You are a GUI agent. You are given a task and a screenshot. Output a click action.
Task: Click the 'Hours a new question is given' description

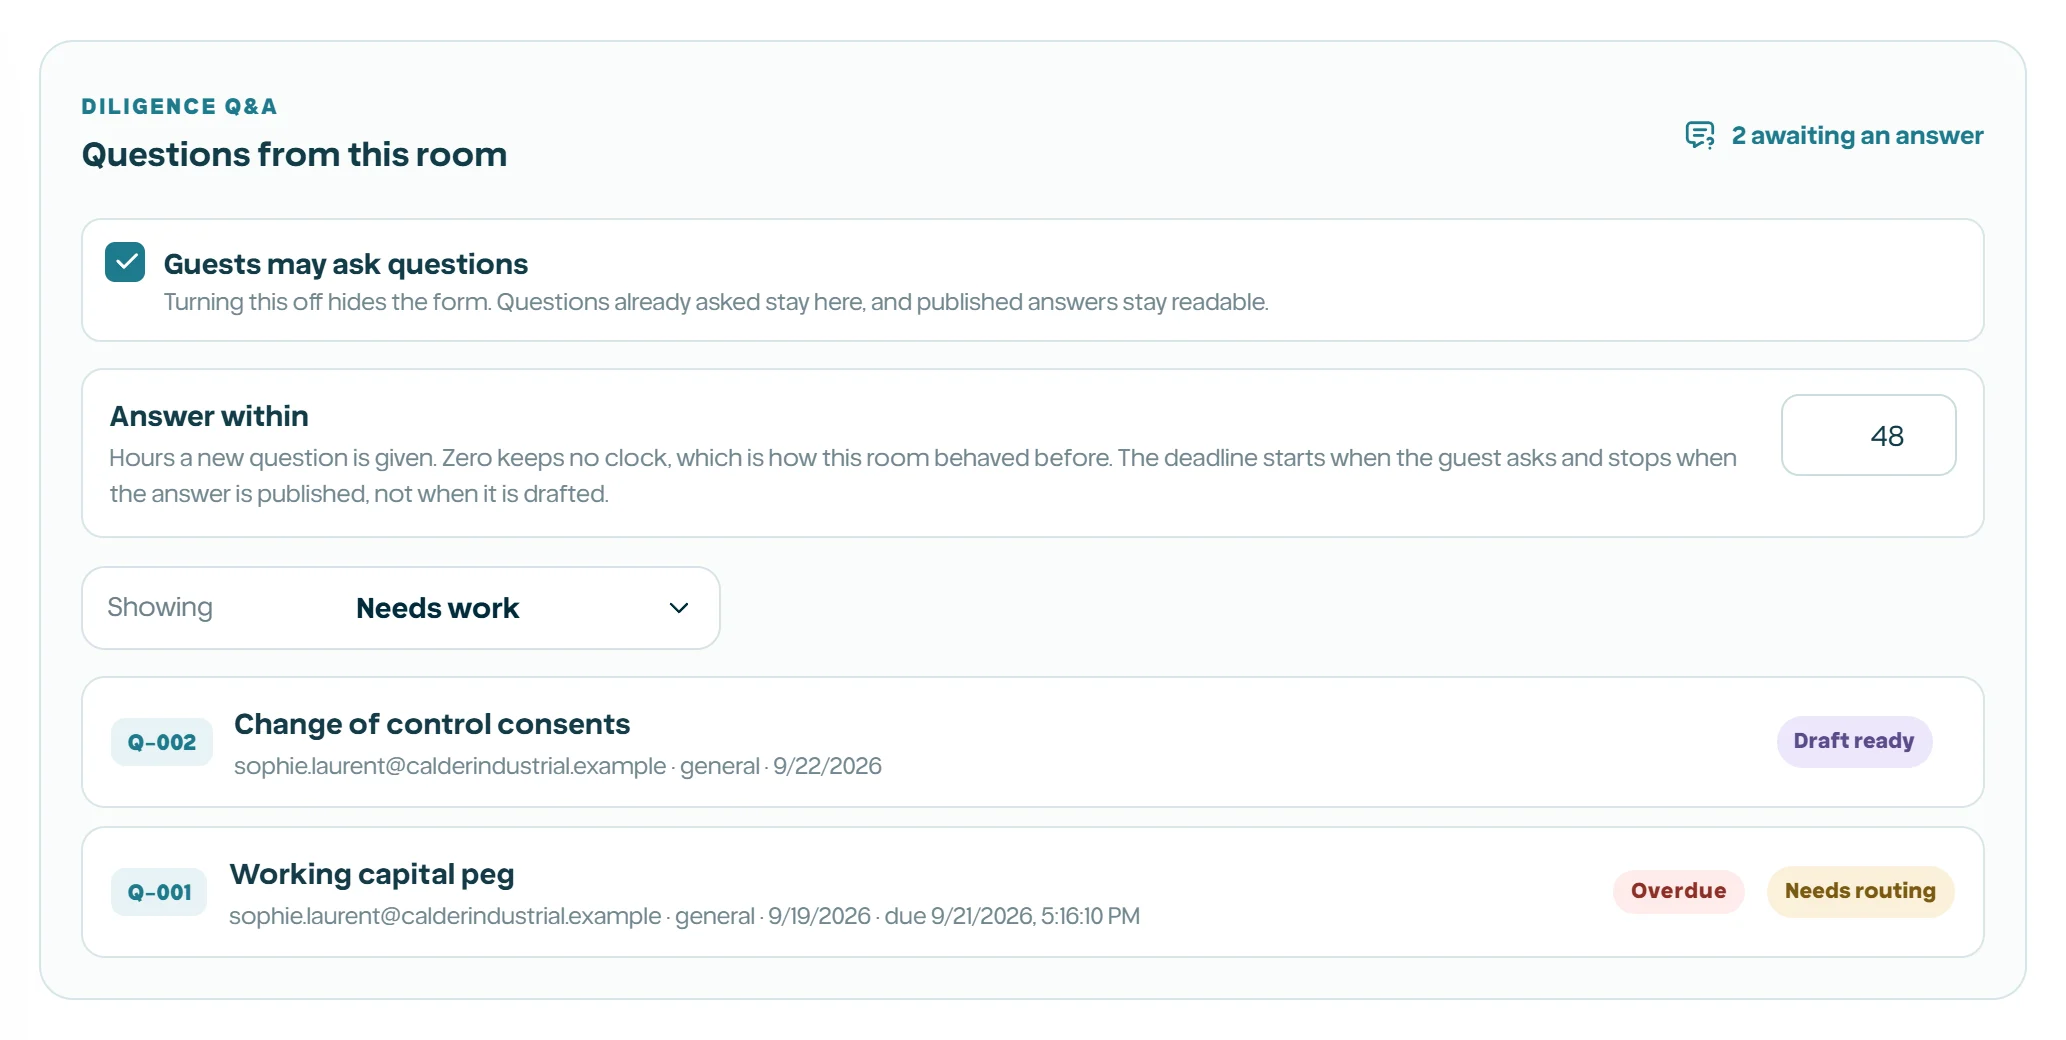(x=923, y=476)
